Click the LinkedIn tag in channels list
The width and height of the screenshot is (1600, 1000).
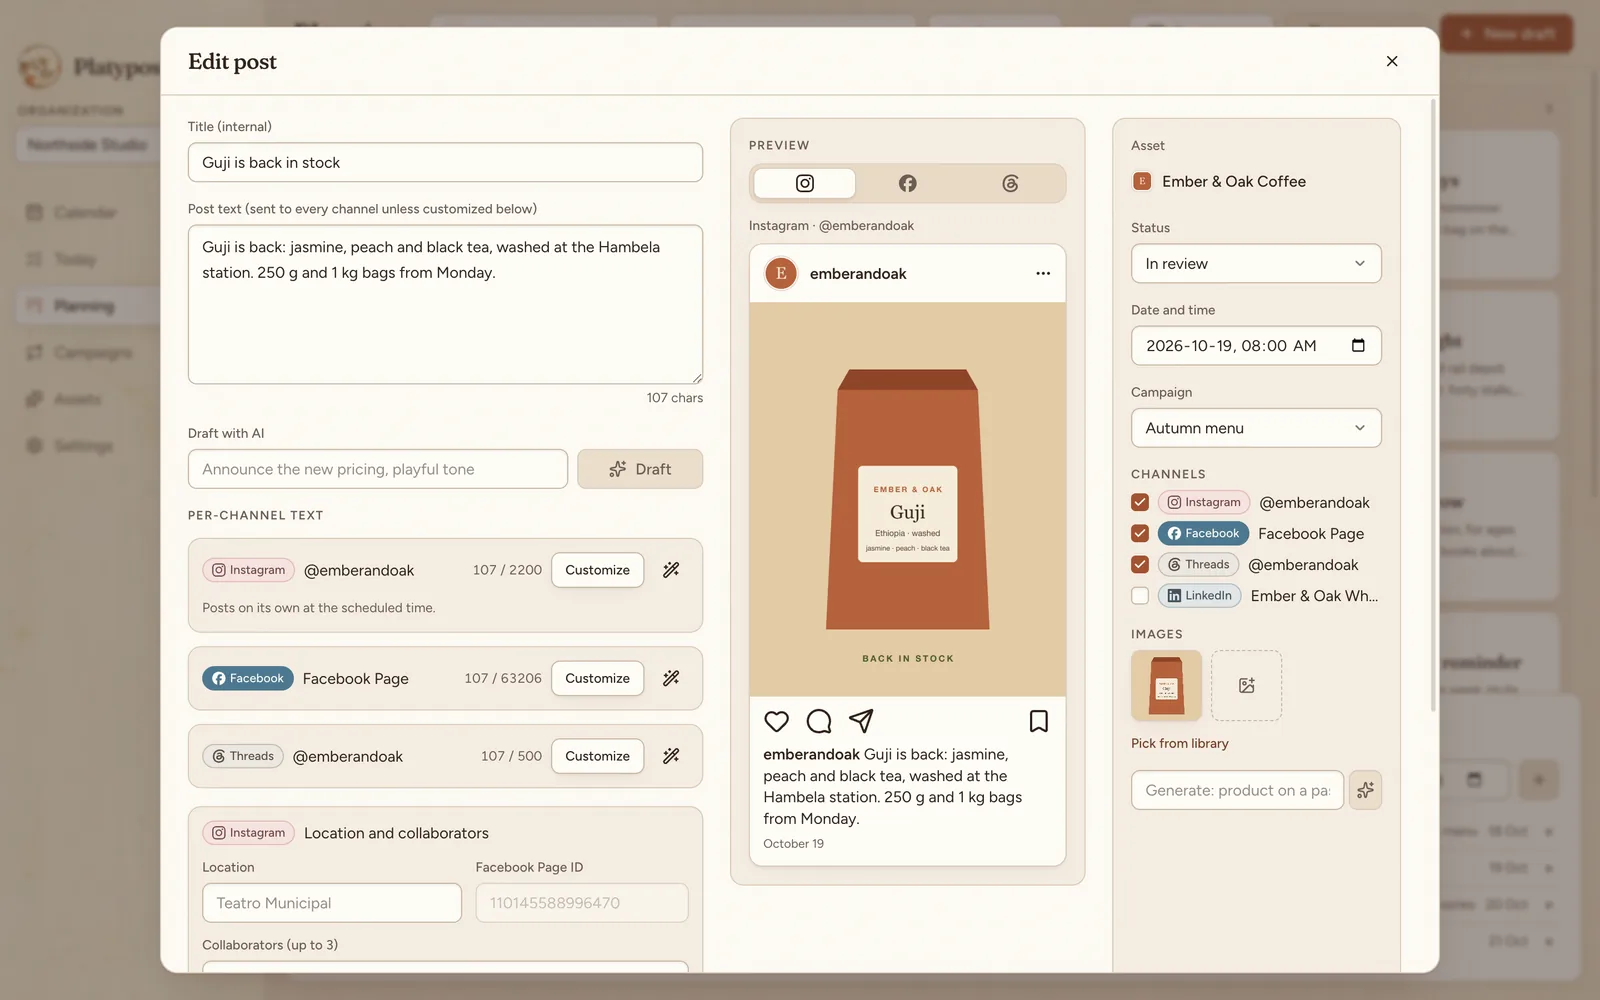[1200, 595]
